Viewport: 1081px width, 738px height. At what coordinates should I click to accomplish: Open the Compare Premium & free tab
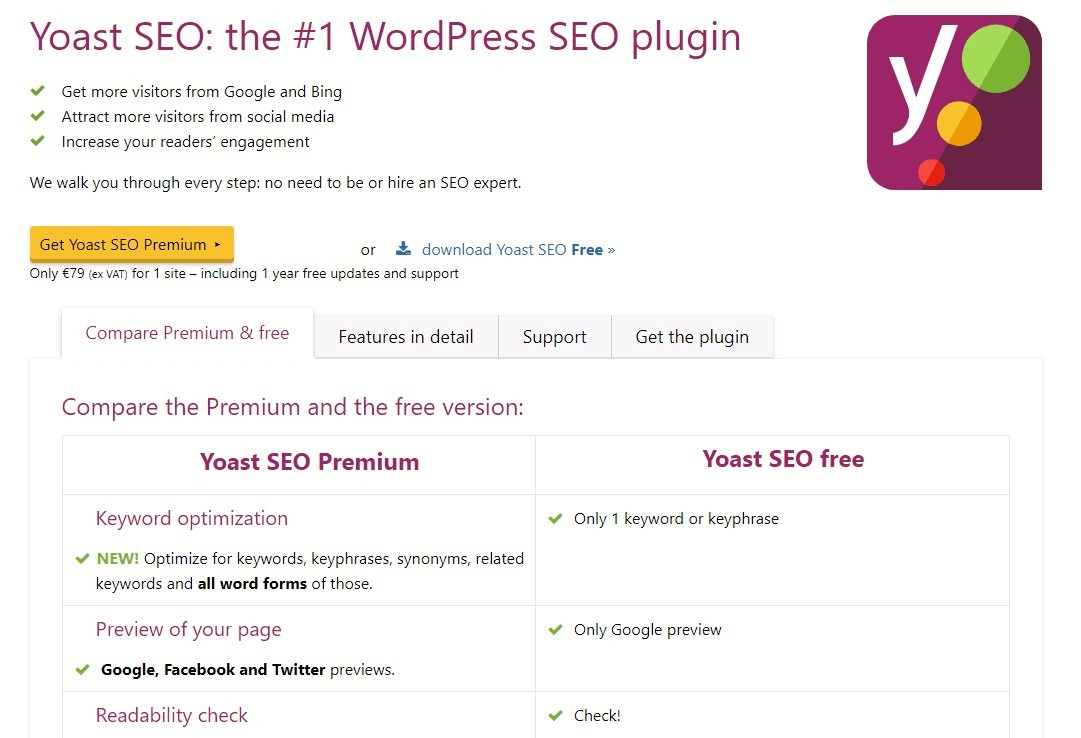pos(187,334)
